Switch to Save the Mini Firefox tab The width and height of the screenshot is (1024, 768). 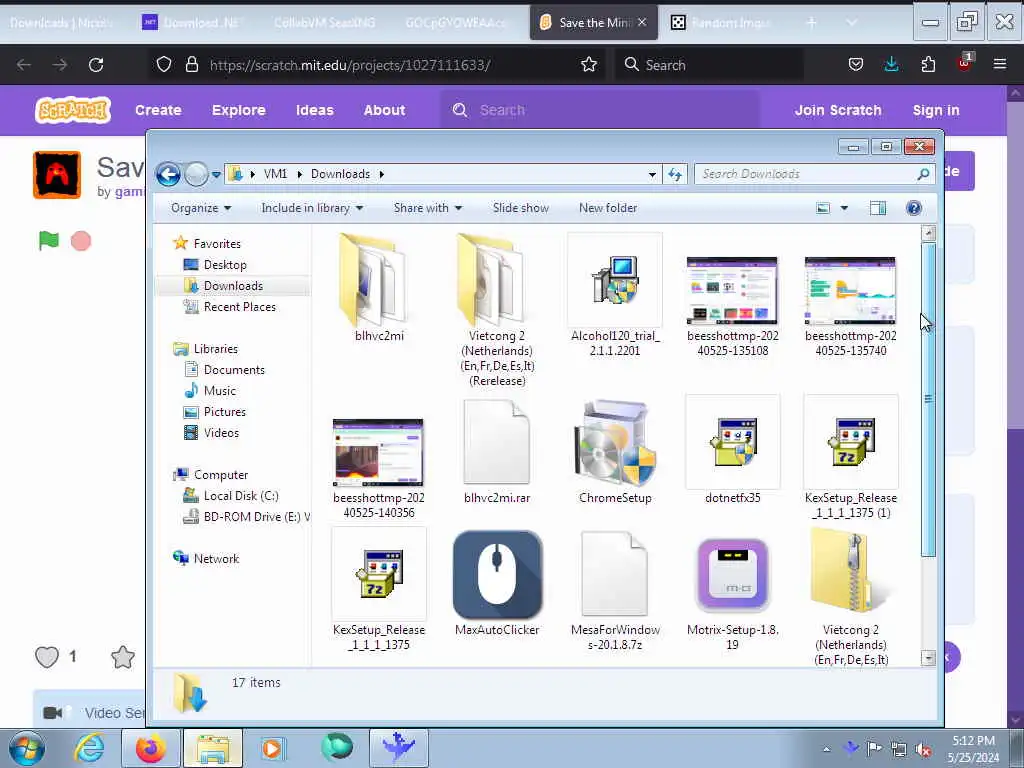pyautogui.click(x=594, y=22)
